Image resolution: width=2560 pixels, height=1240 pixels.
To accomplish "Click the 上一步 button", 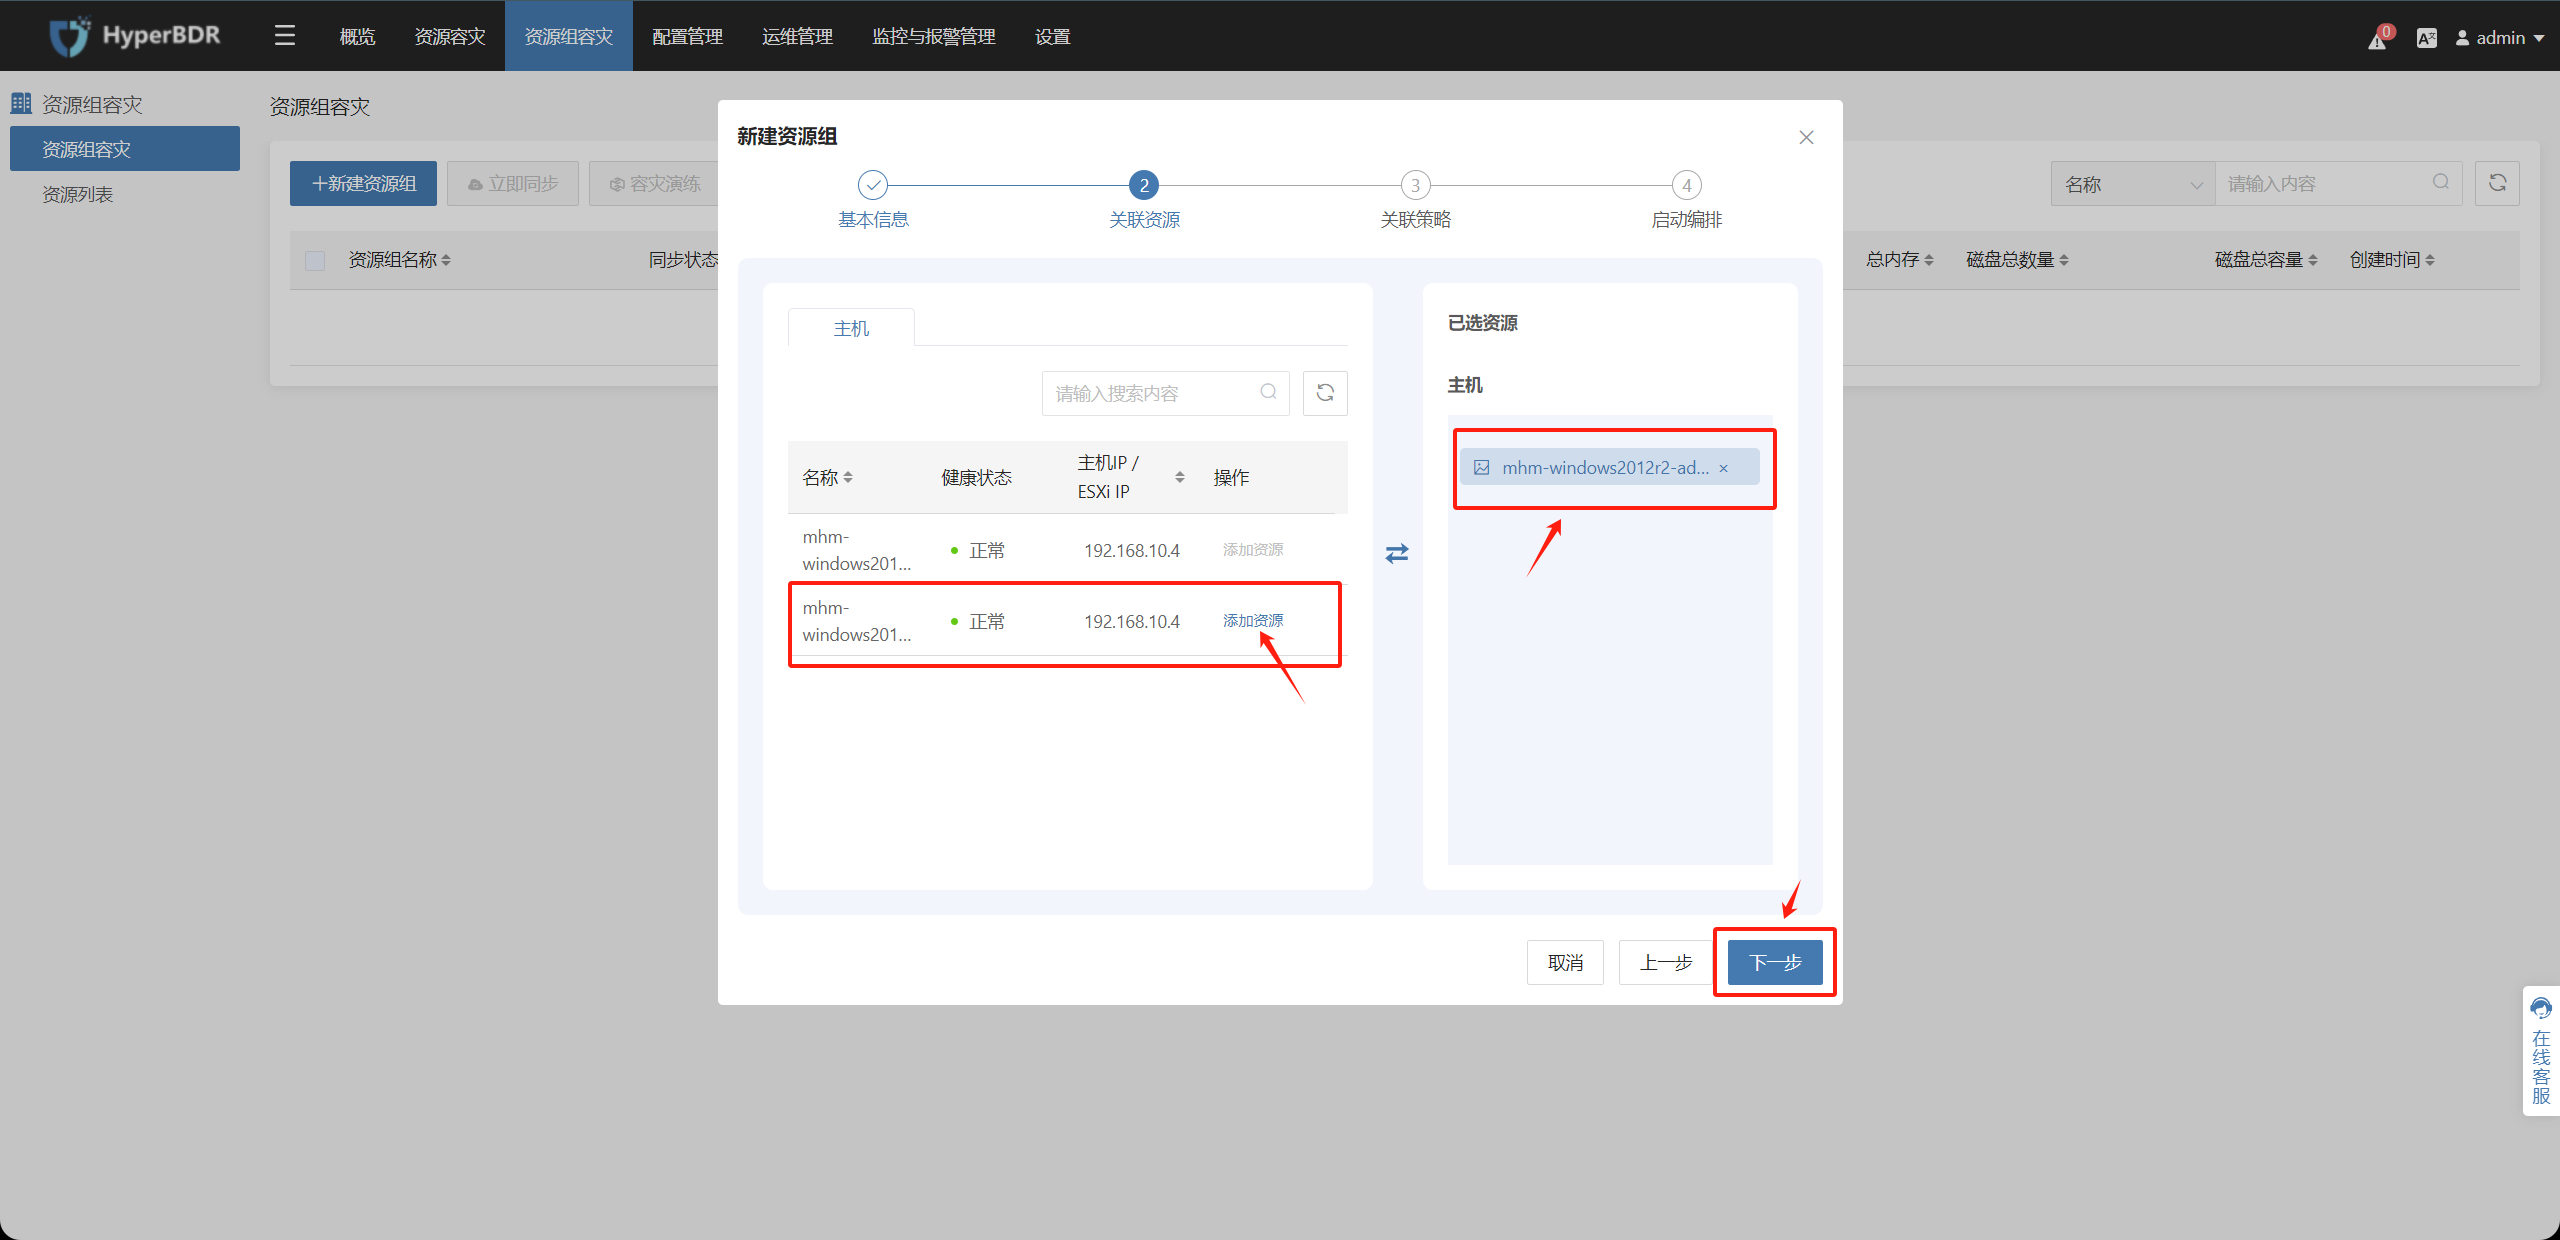I will point(1666,962).
